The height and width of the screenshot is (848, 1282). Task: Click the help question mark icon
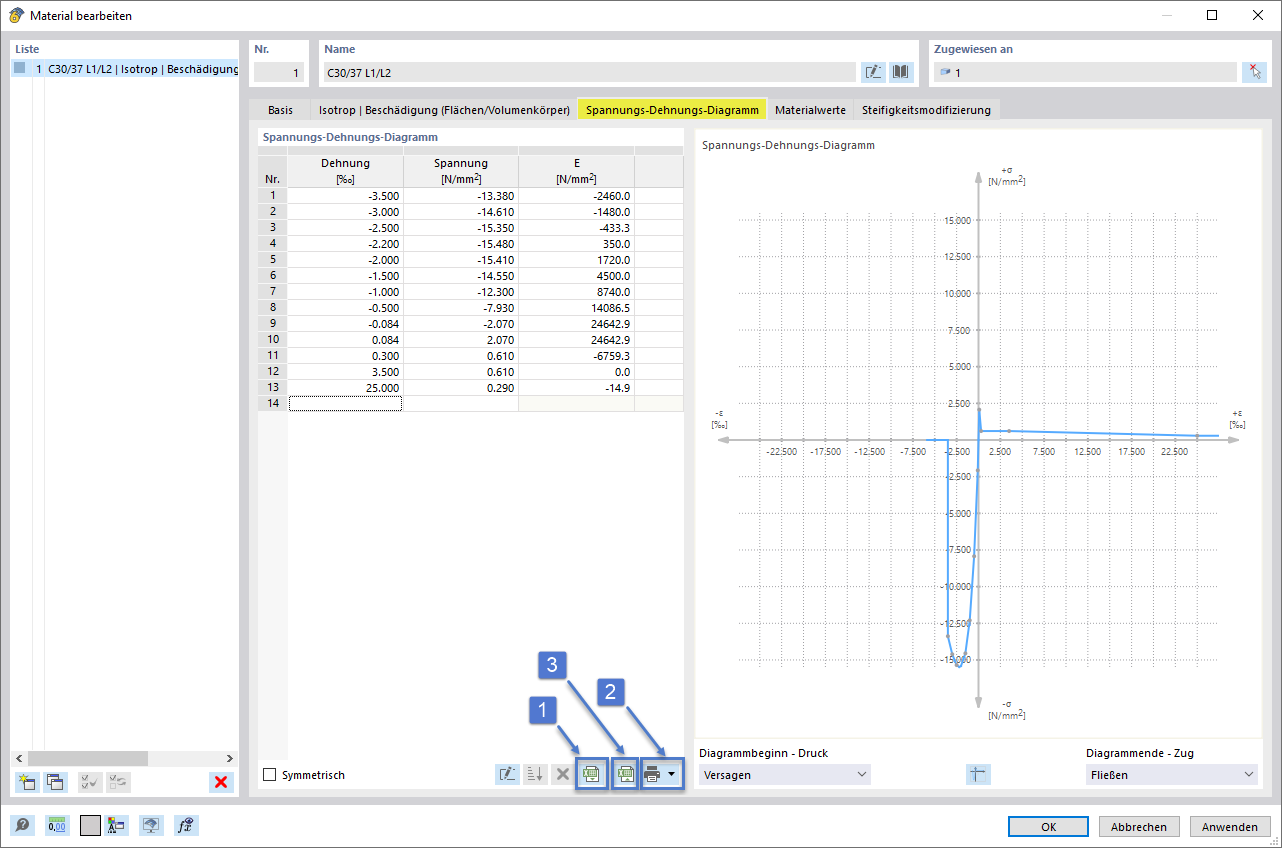(22, 825)
